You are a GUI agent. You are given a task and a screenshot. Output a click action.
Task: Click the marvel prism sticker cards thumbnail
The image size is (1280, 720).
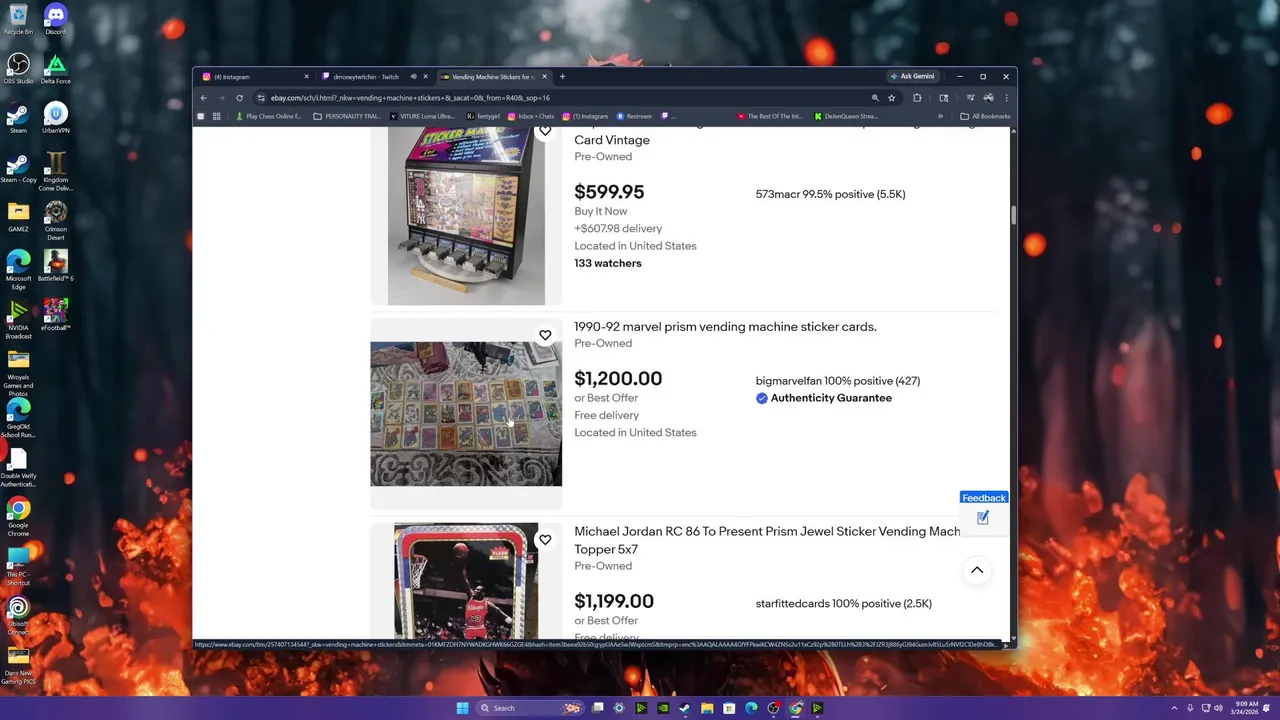click(x=466, y=414)
